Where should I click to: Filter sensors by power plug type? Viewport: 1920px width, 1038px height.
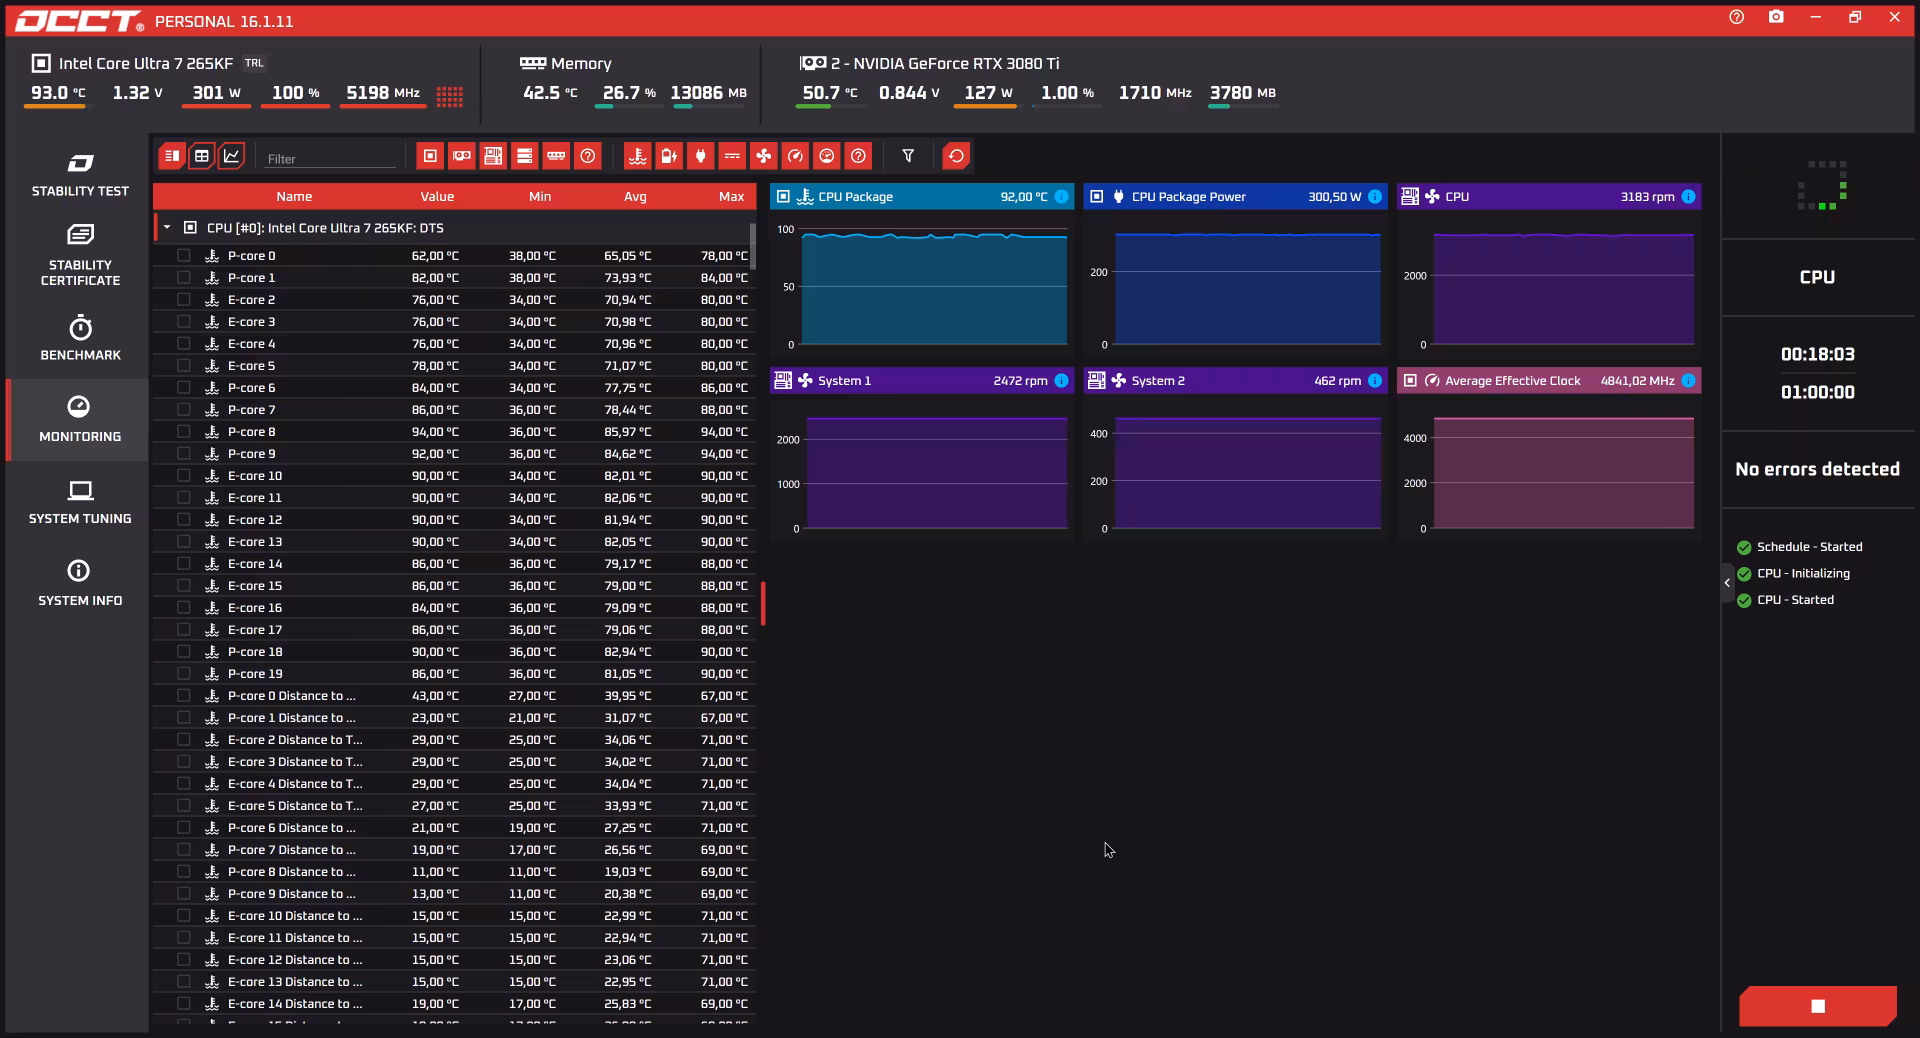pos(700,156)
